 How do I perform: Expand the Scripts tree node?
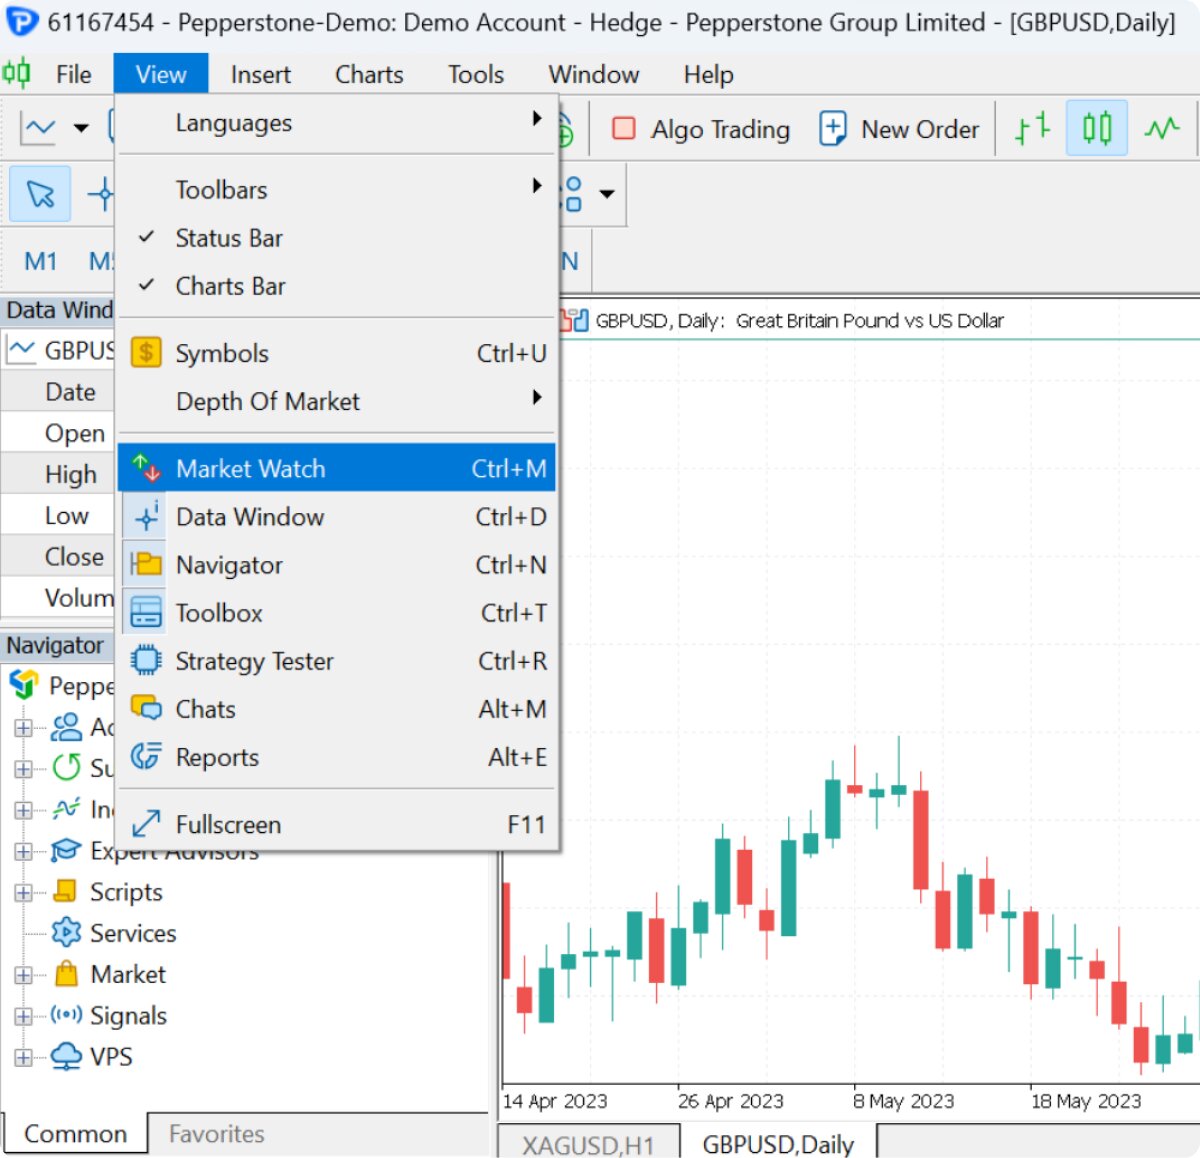pos(23,892)
